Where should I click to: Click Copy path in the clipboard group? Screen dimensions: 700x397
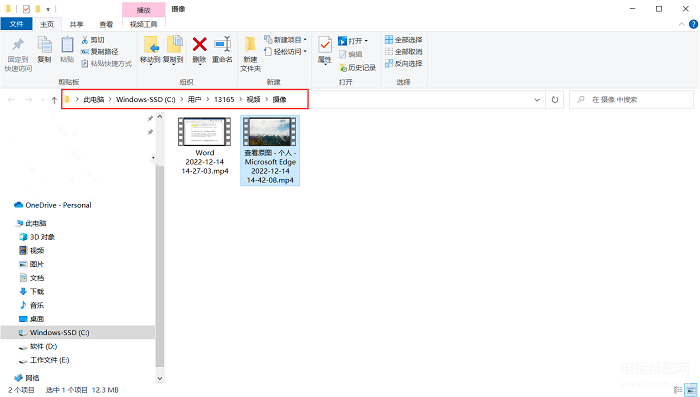click(x=100, y=52)
